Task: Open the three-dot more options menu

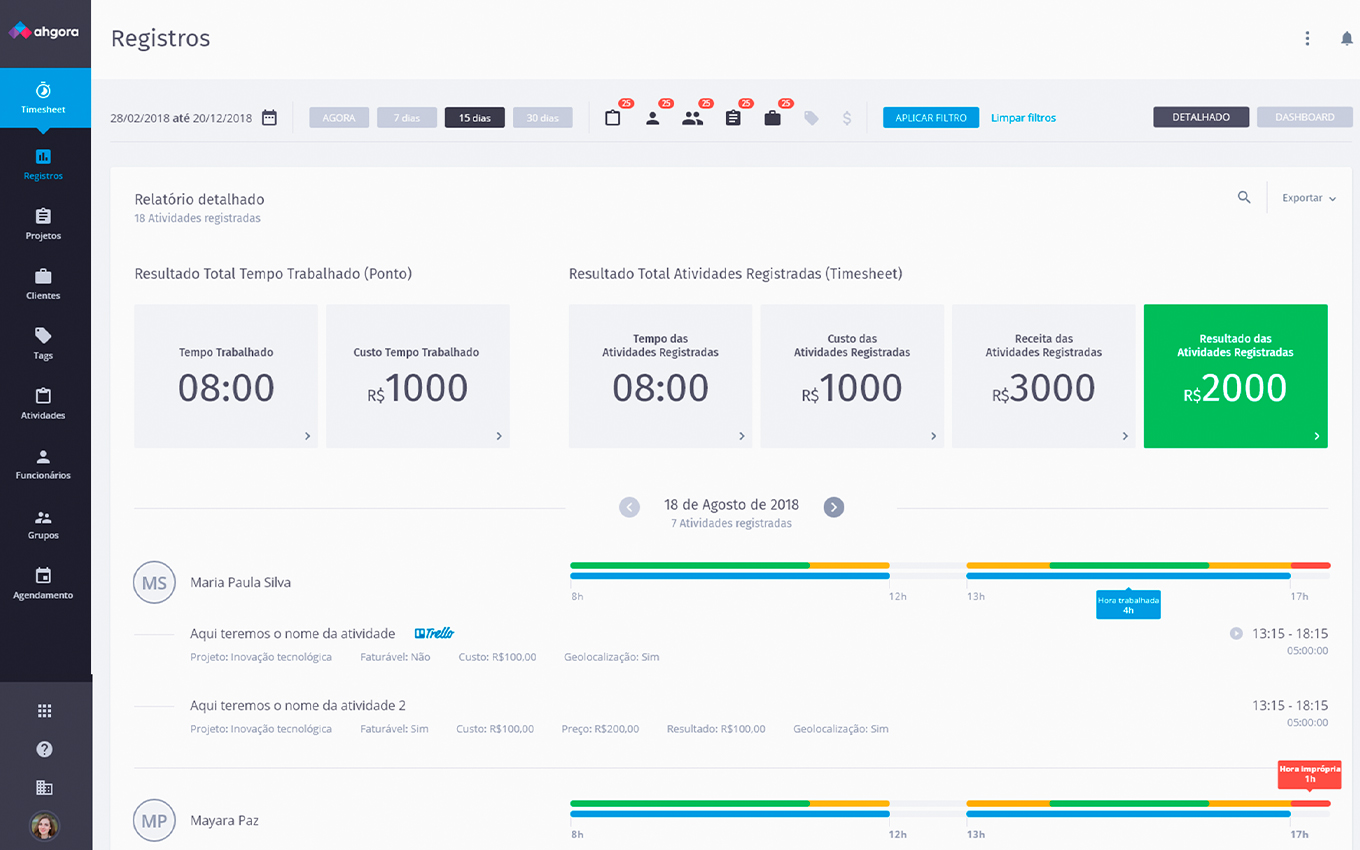Action: [x=1307, y=39]
